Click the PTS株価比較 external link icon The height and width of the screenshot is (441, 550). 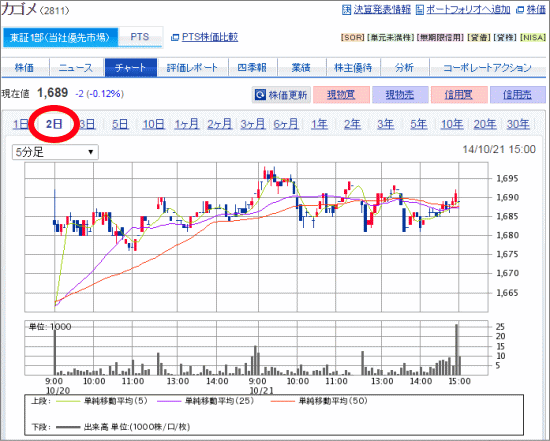point(175,37)
